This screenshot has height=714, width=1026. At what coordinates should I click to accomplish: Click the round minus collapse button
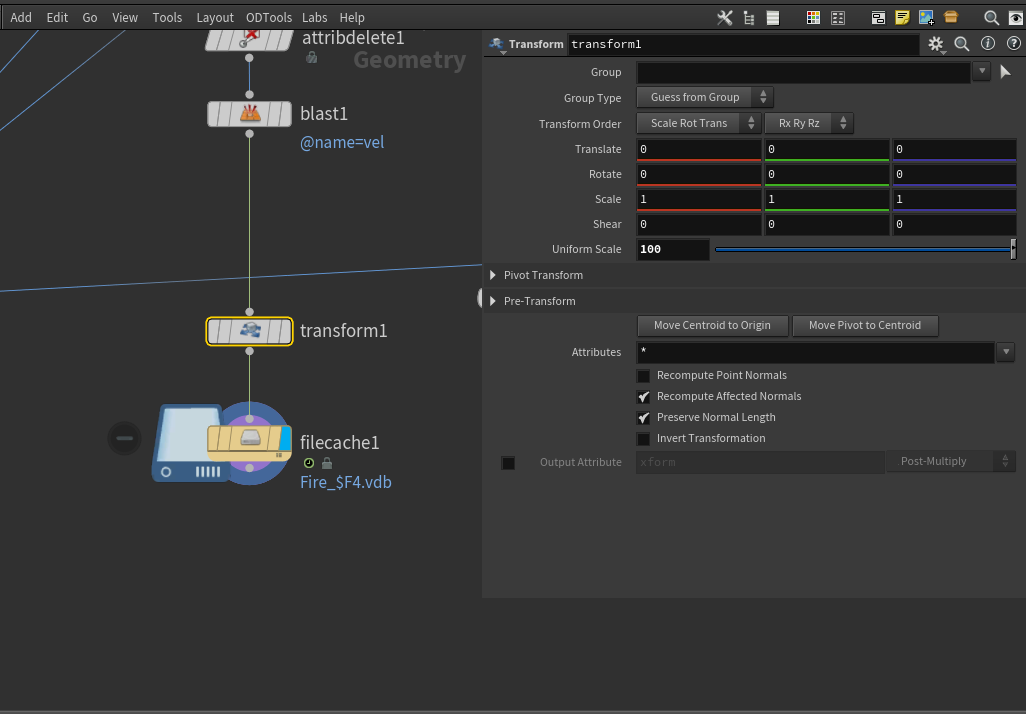pos(124,438)
